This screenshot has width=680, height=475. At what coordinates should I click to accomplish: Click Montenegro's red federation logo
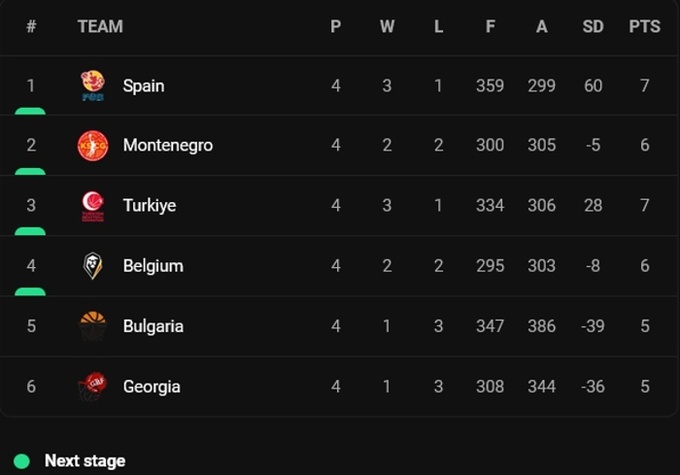click(93, 146)
